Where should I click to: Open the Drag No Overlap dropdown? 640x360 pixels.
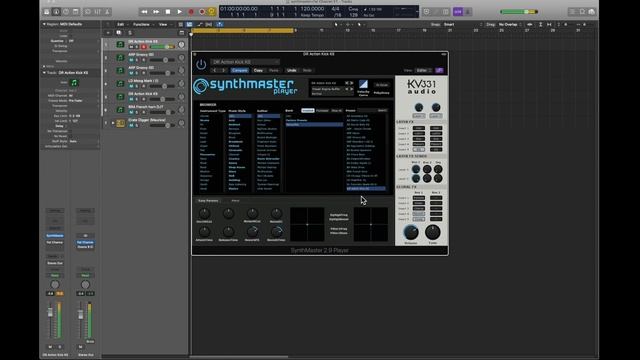510,24
